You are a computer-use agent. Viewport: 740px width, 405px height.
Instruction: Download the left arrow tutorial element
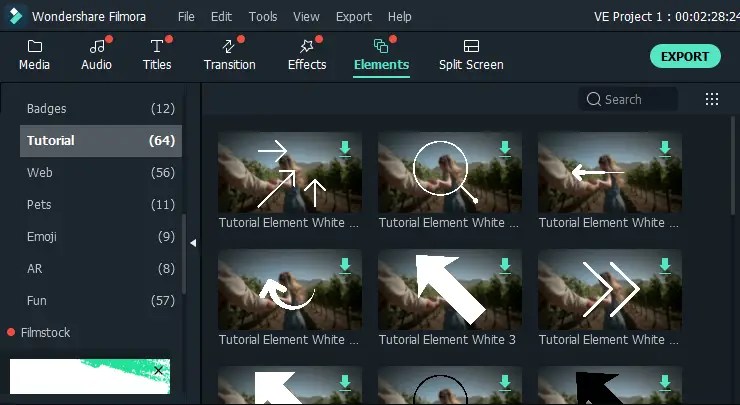[x=665, y=148]
